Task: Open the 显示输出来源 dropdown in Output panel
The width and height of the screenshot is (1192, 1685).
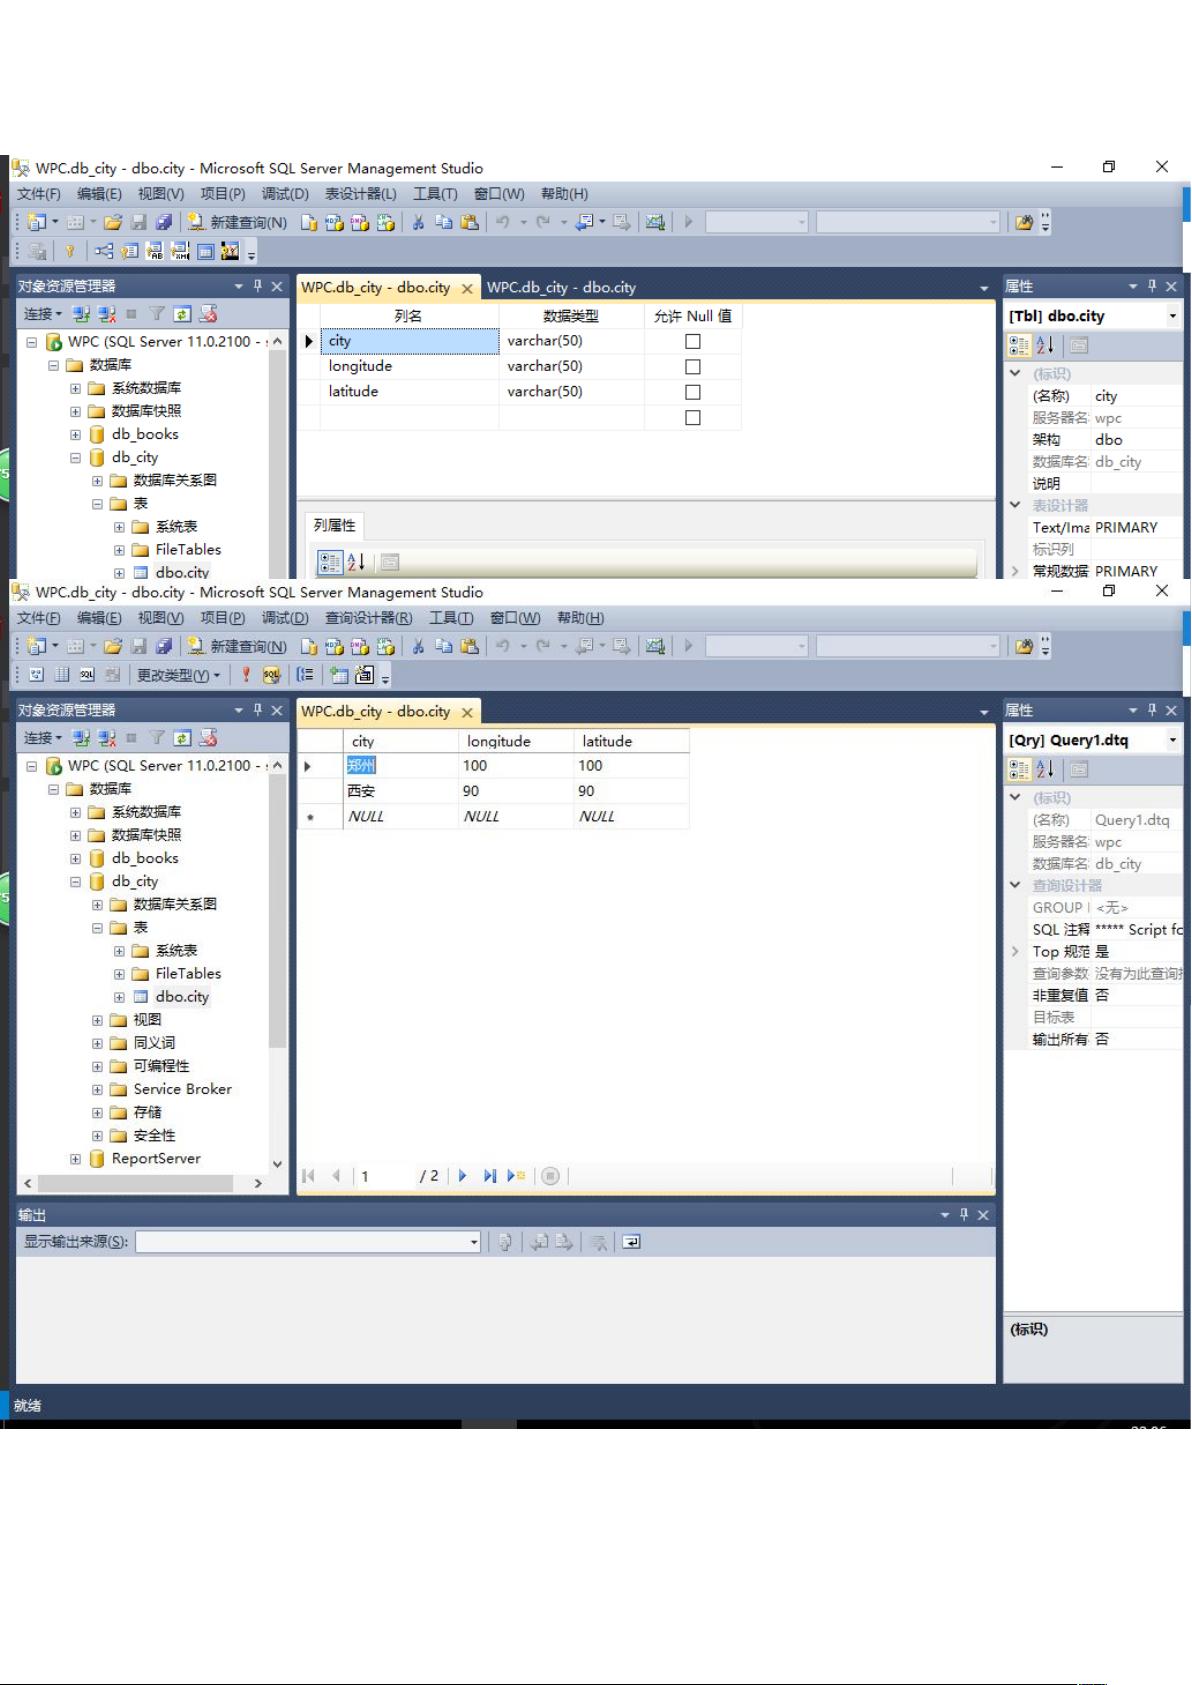Action: coord(474,1242)
